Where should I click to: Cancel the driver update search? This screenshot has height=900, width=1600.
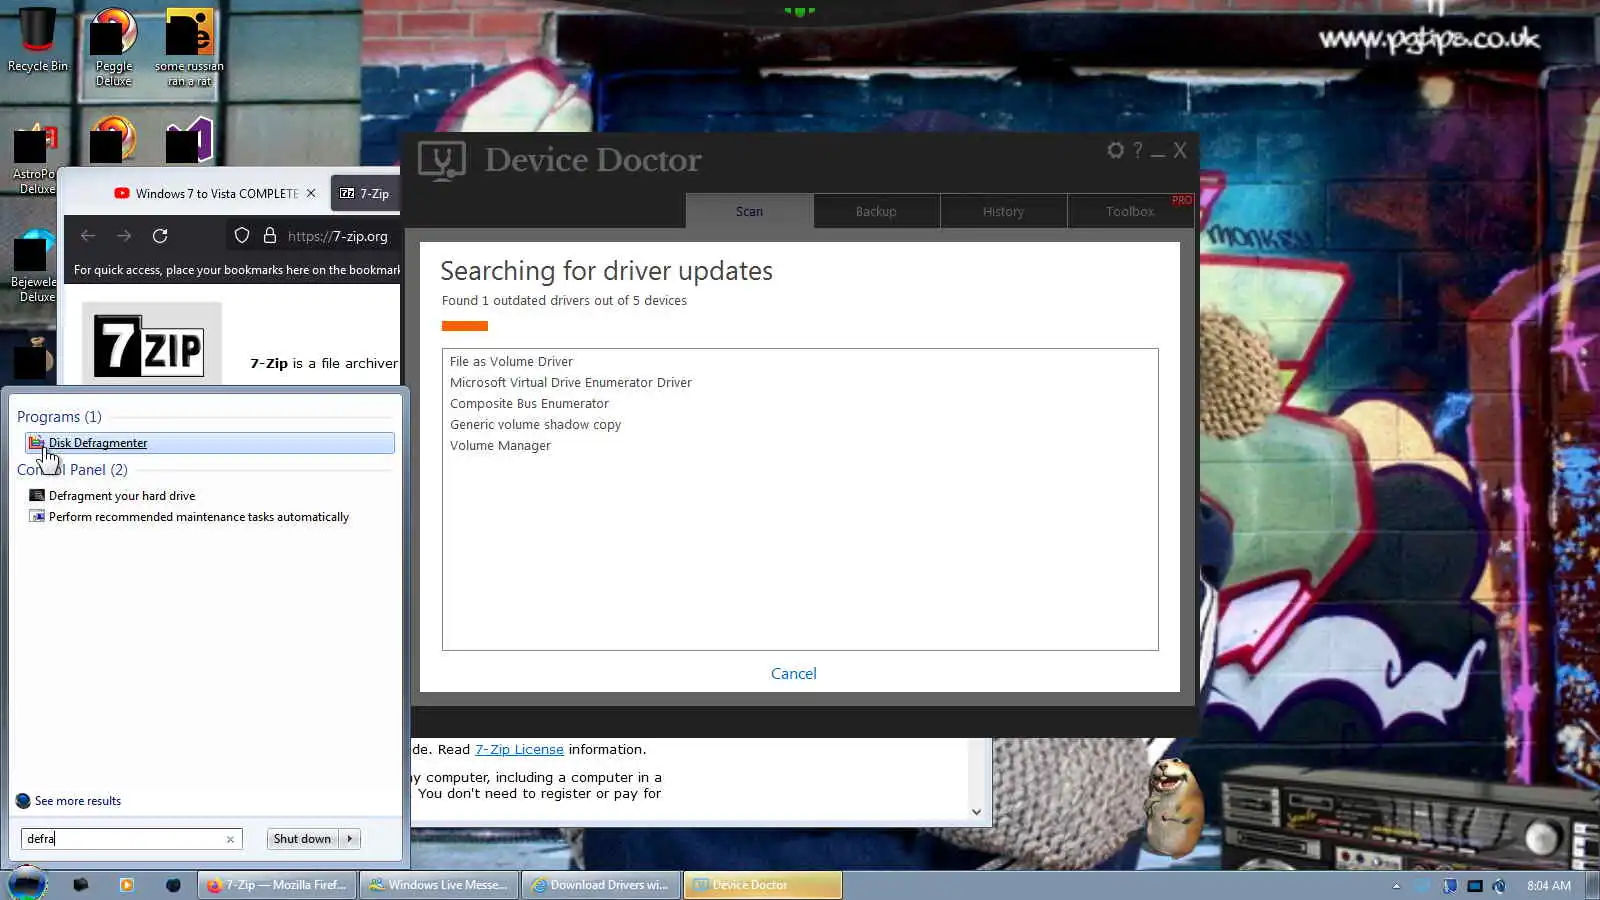coord(794,674)
